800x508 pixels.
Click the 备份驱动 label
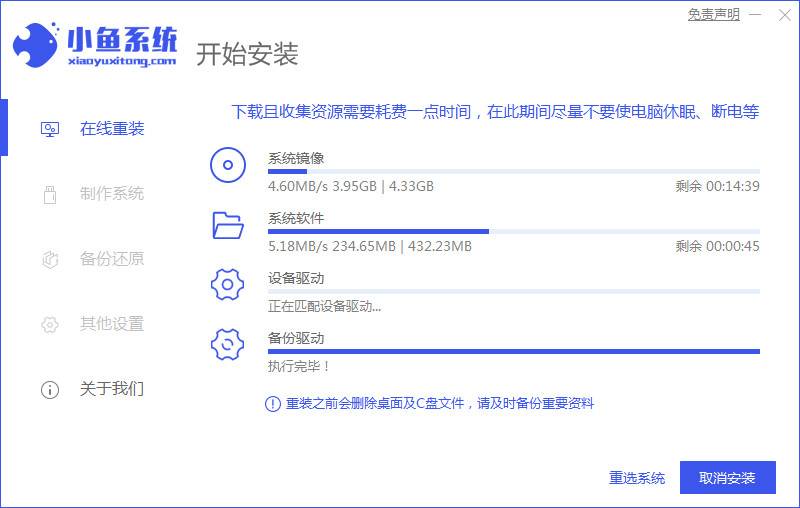[296, 338]
